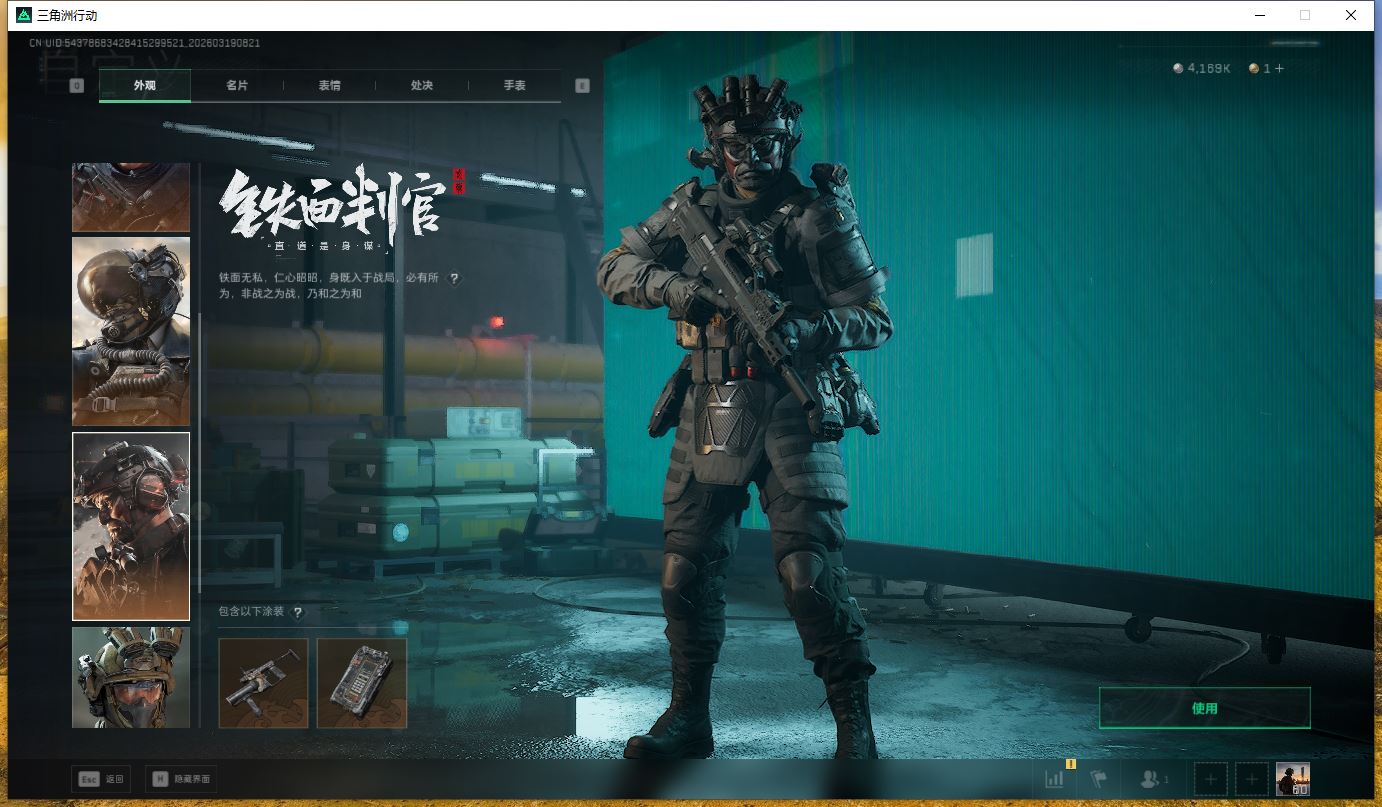The image size is (1382, 807).
Task: Open the 手表 tab
Action: pyautogui.click(x=514, y=86)
